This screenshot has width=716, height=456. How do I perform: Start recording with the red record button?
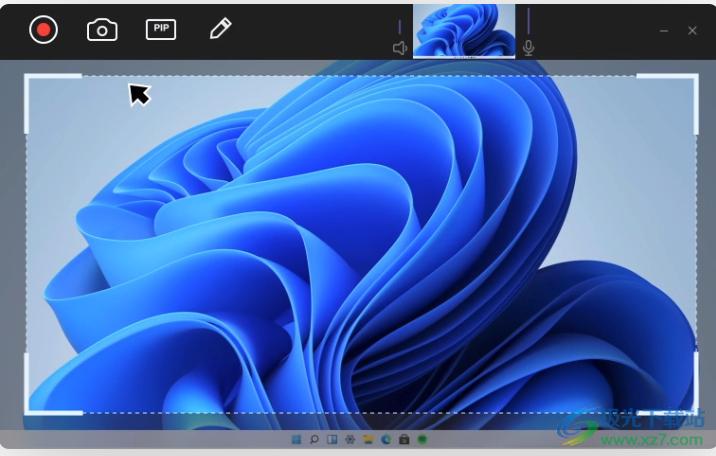[43, 30]
